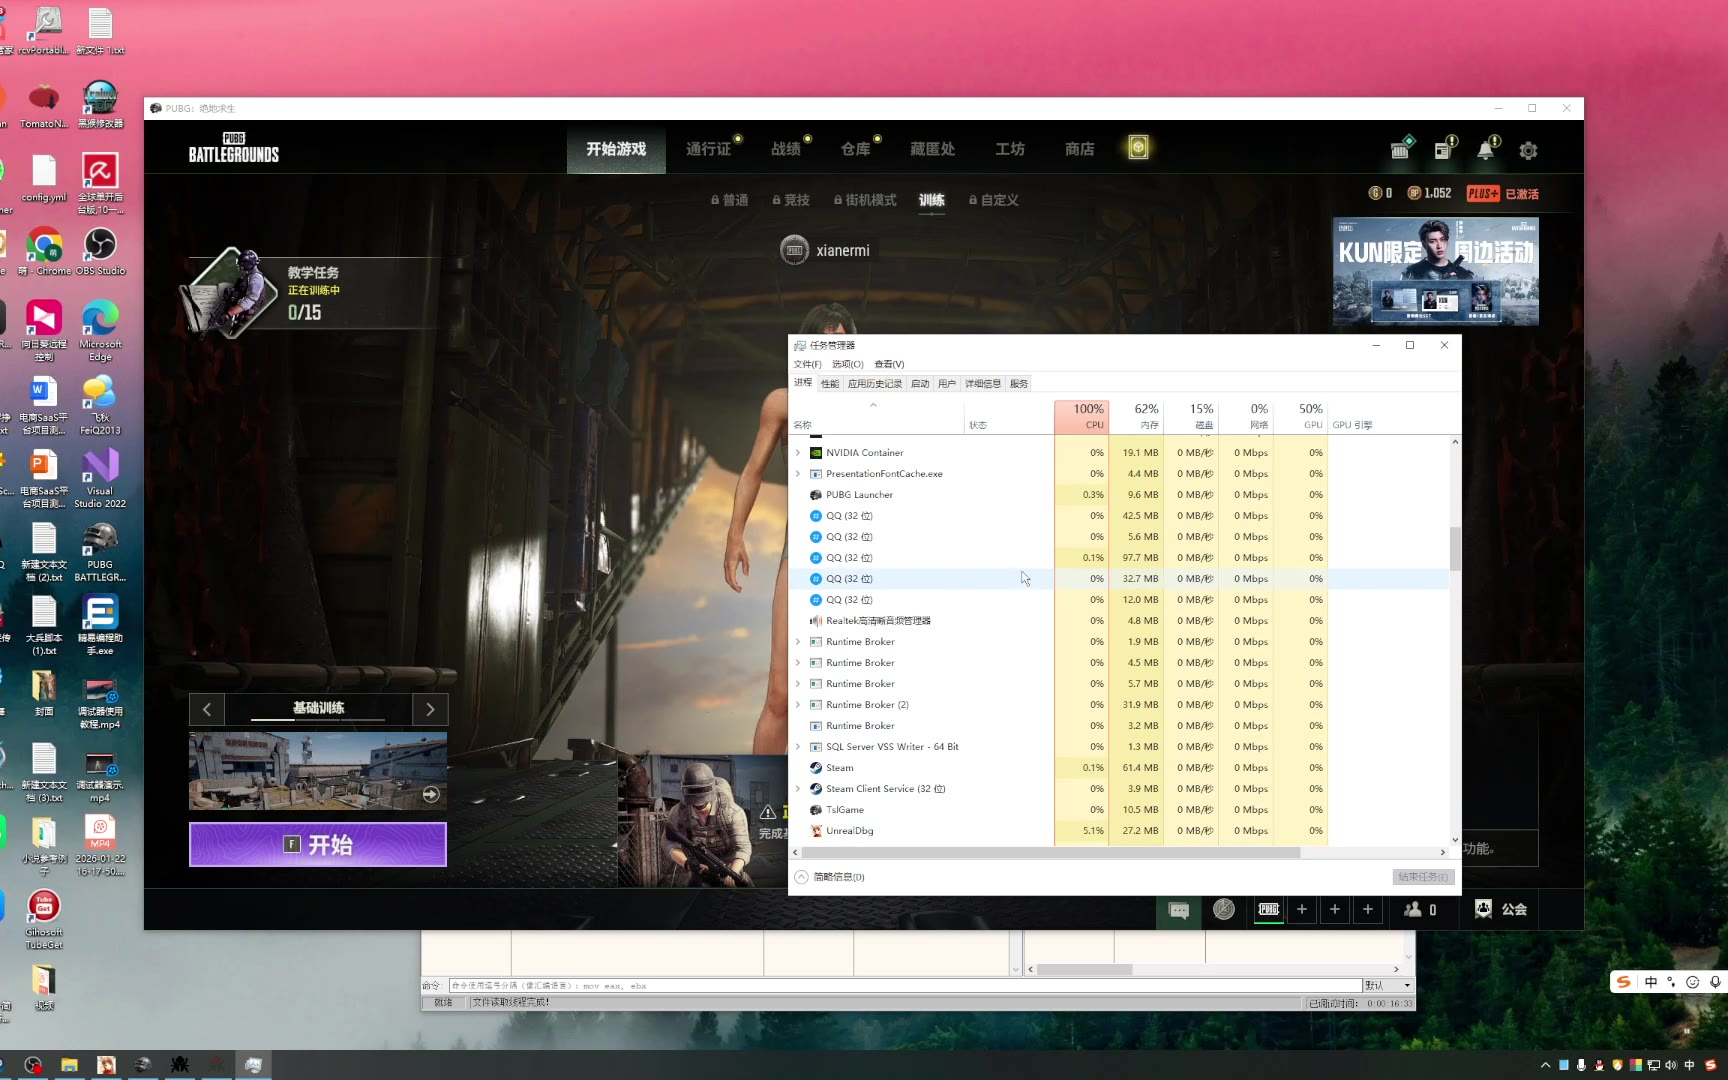The image size is (1728, 1080).
Task: Open the 仓库 tab in PUBG
Action: pos(856,149)
